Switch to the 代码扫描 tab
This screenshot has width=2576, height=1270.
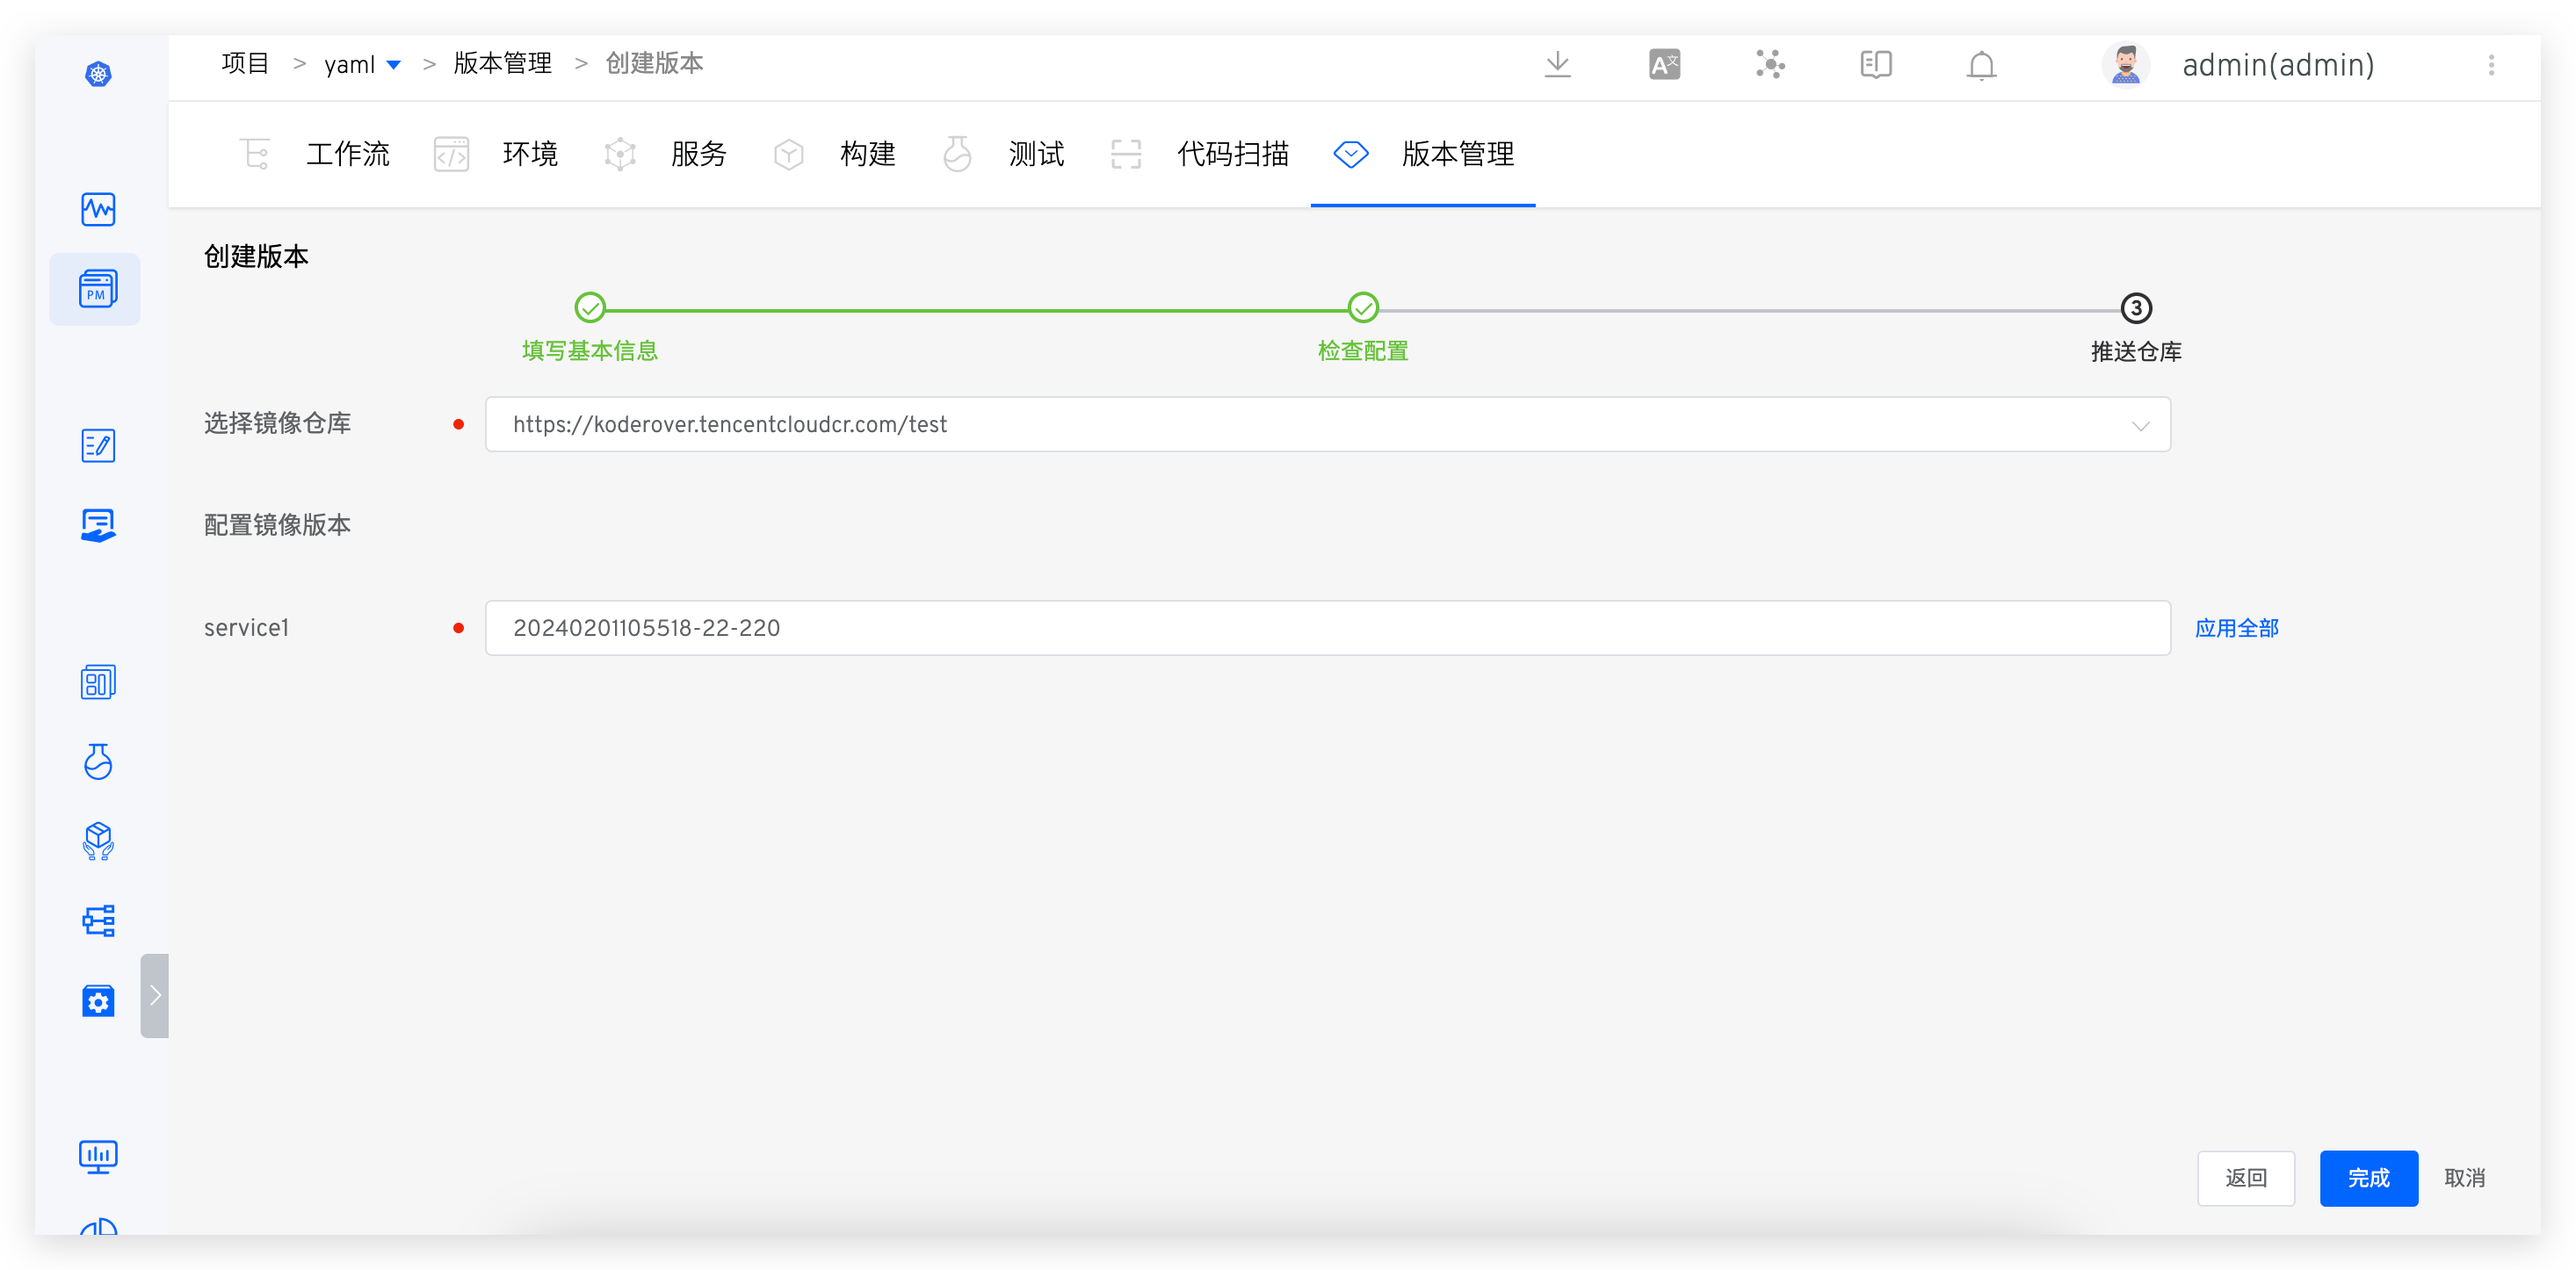coord(1232,154)
